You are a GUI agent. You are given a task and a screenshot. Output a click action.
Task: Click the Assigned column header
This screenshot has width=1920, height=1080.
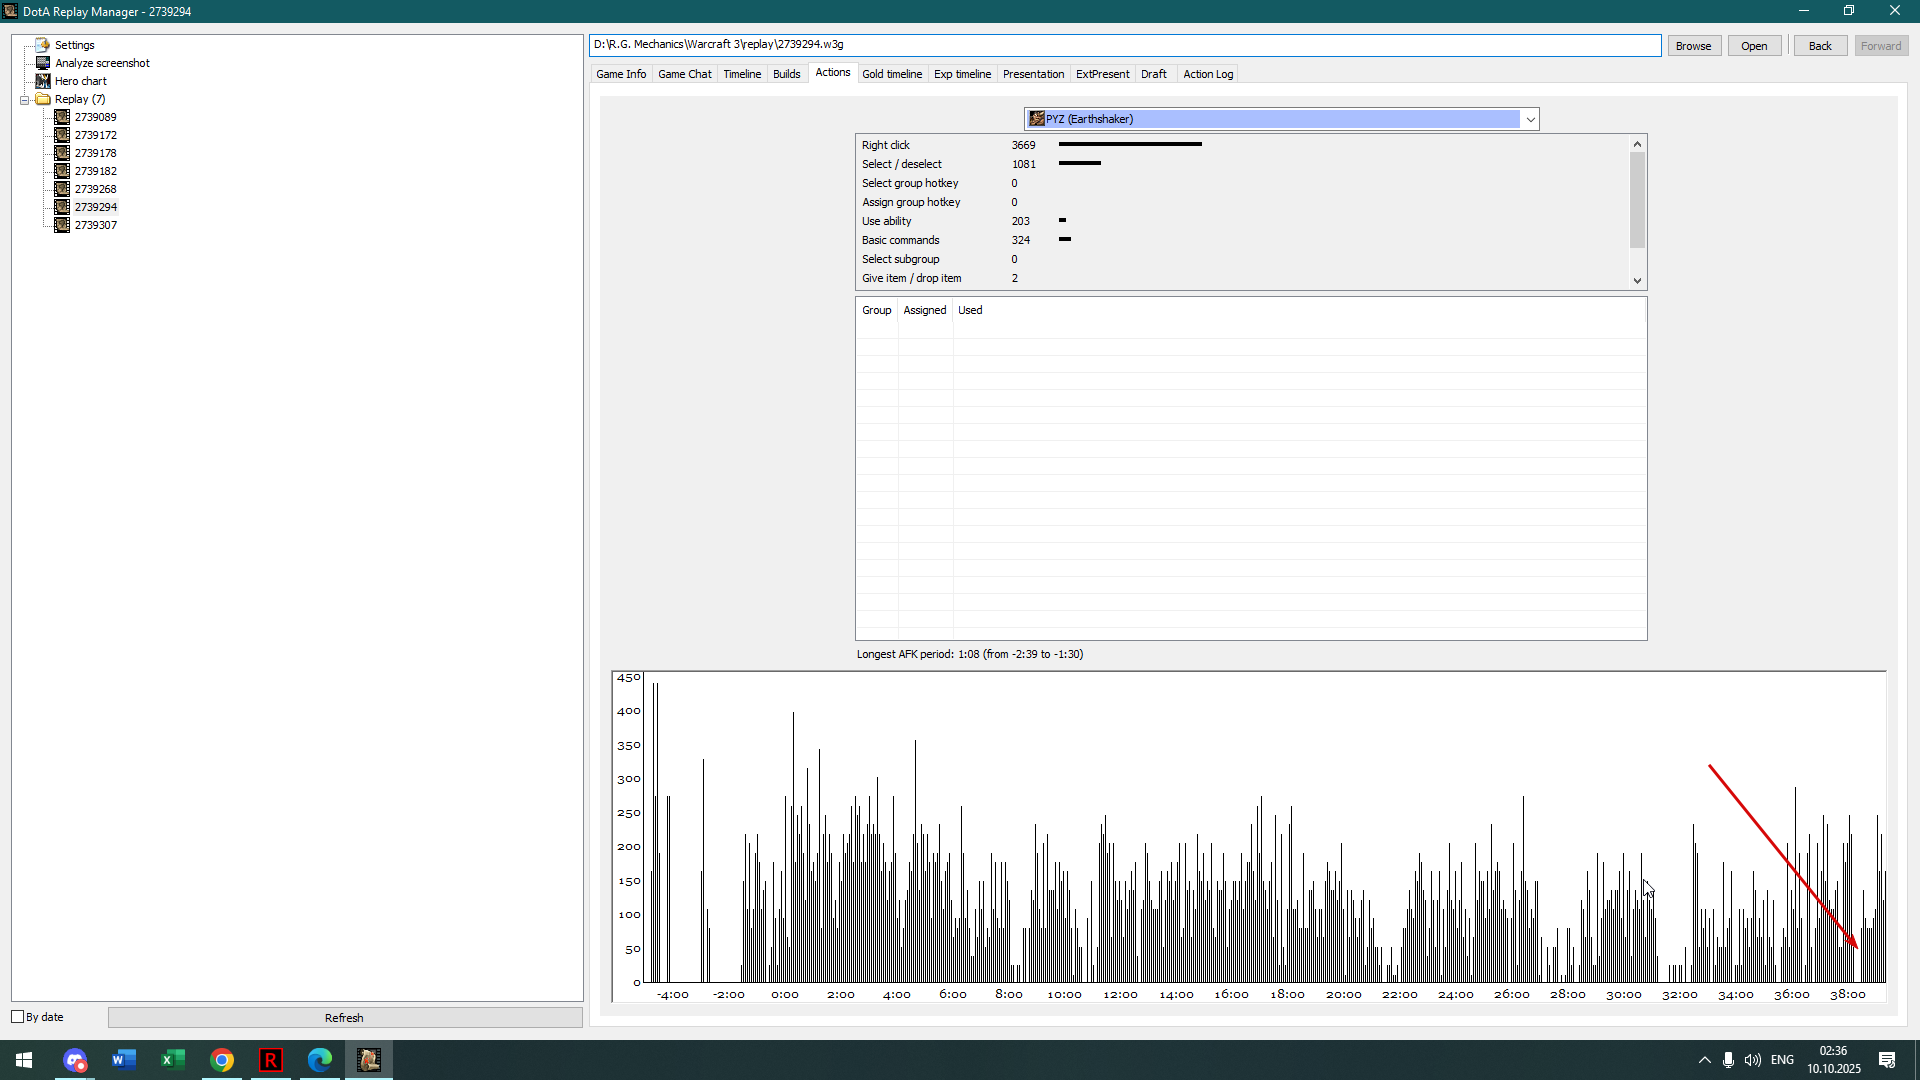coord(924,310)
